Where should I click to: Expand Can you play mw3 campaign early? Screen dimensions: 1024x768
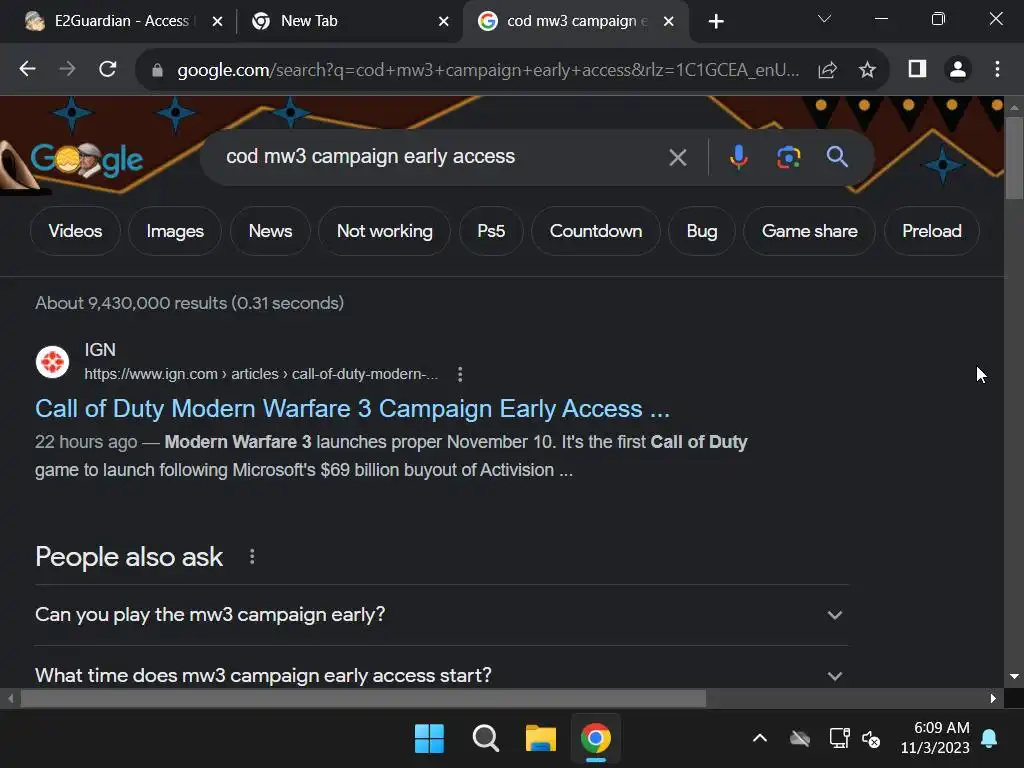click(442, 615)
